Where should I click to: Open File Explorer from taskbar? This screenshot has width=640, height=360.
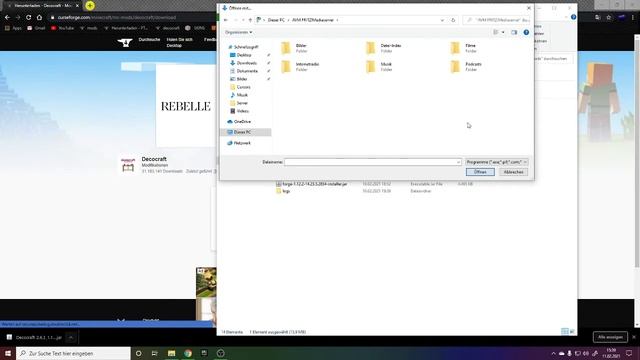[x=171, y=353]
